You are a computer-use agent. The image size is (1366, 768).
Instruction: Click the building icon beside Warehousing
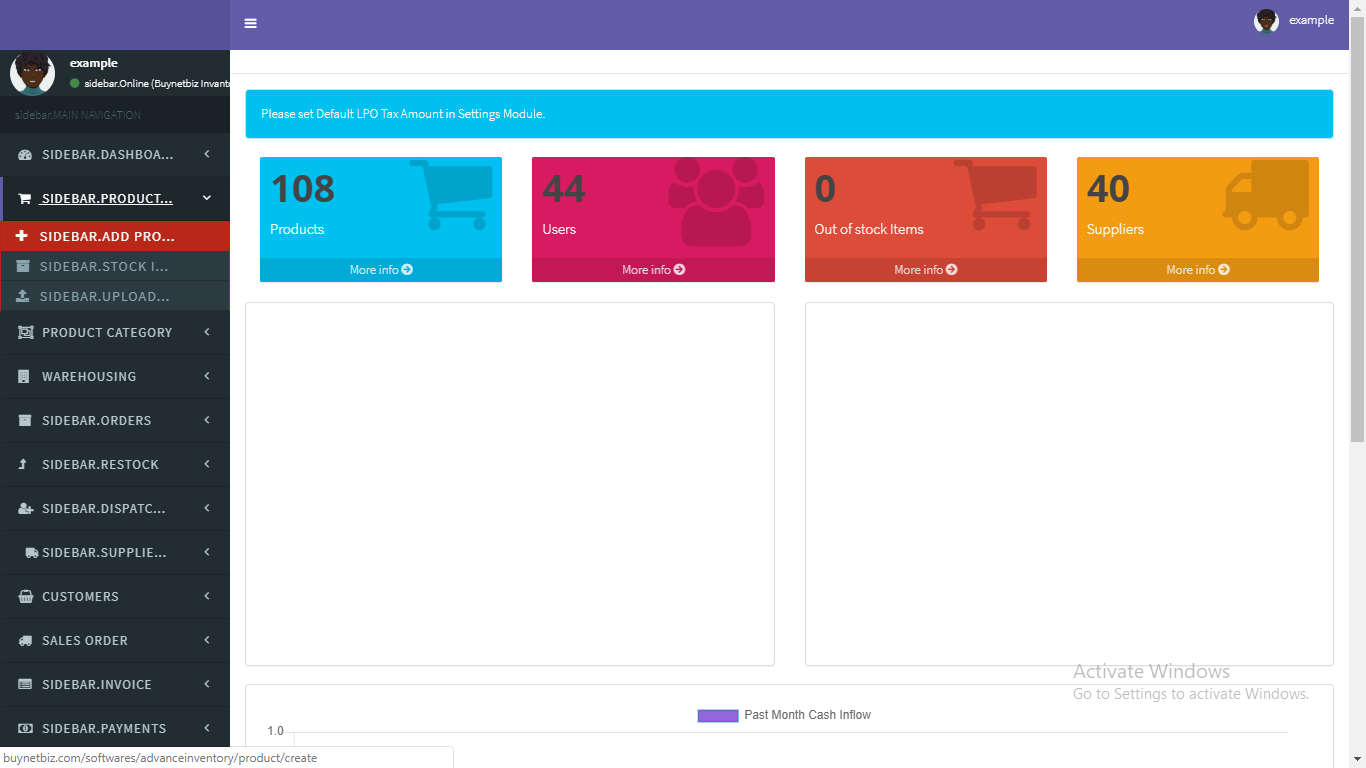point(25,377)
